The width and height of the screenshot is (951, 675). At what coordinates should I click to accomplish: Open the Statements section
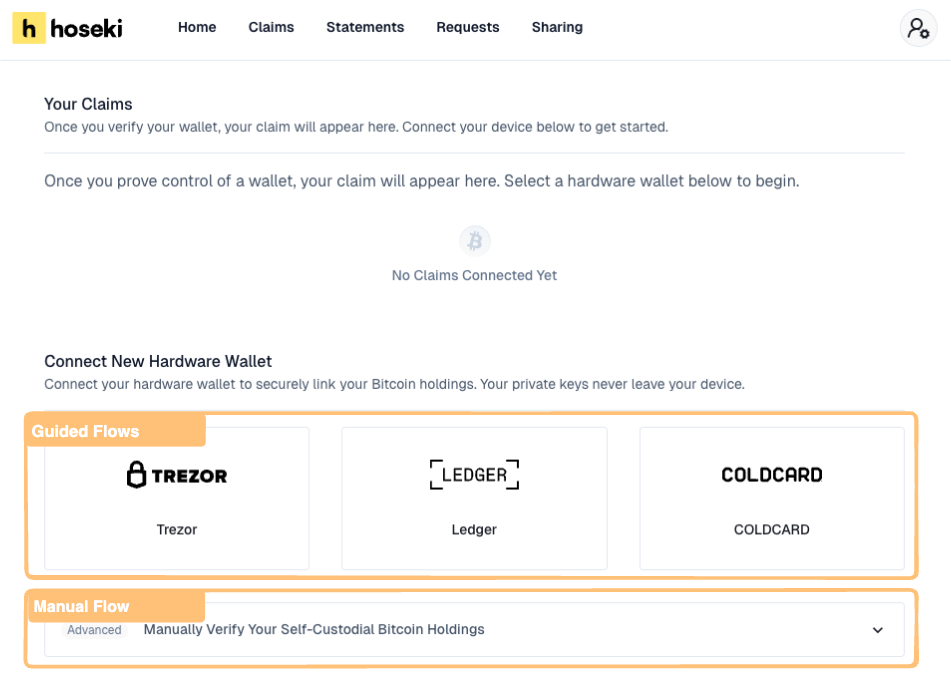pyautogui.click(x=365, y=28)
